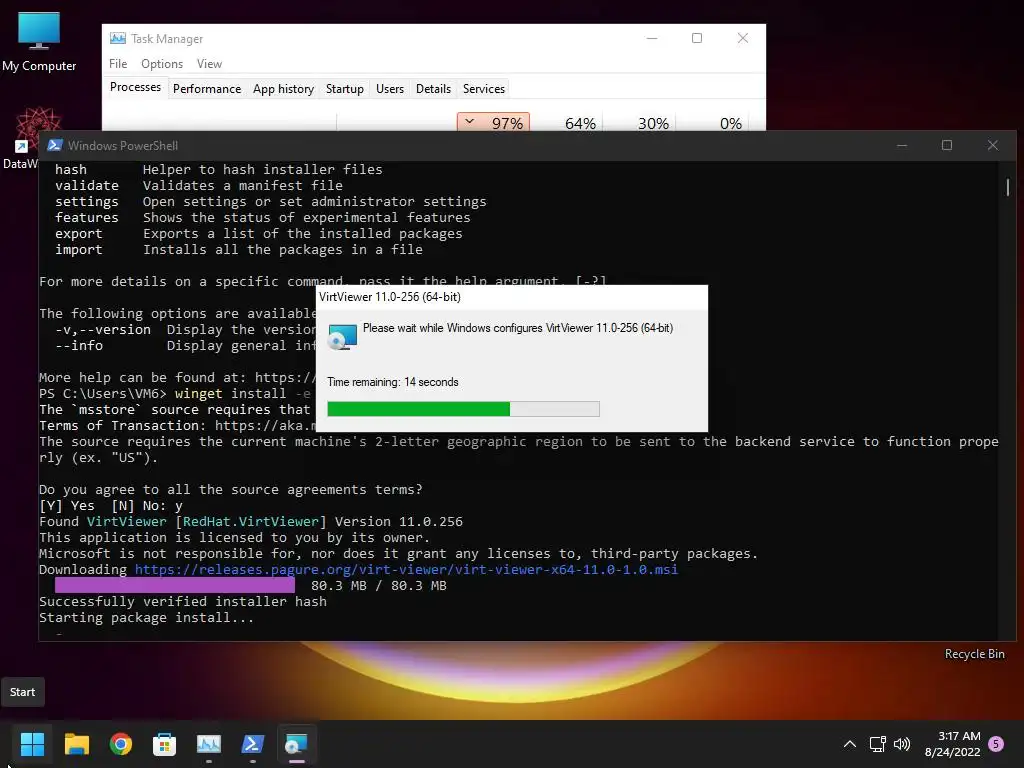Switch to Task Manager taskbar icon
The width and height of the screenshot is (1024, 768).
[209, 744]
